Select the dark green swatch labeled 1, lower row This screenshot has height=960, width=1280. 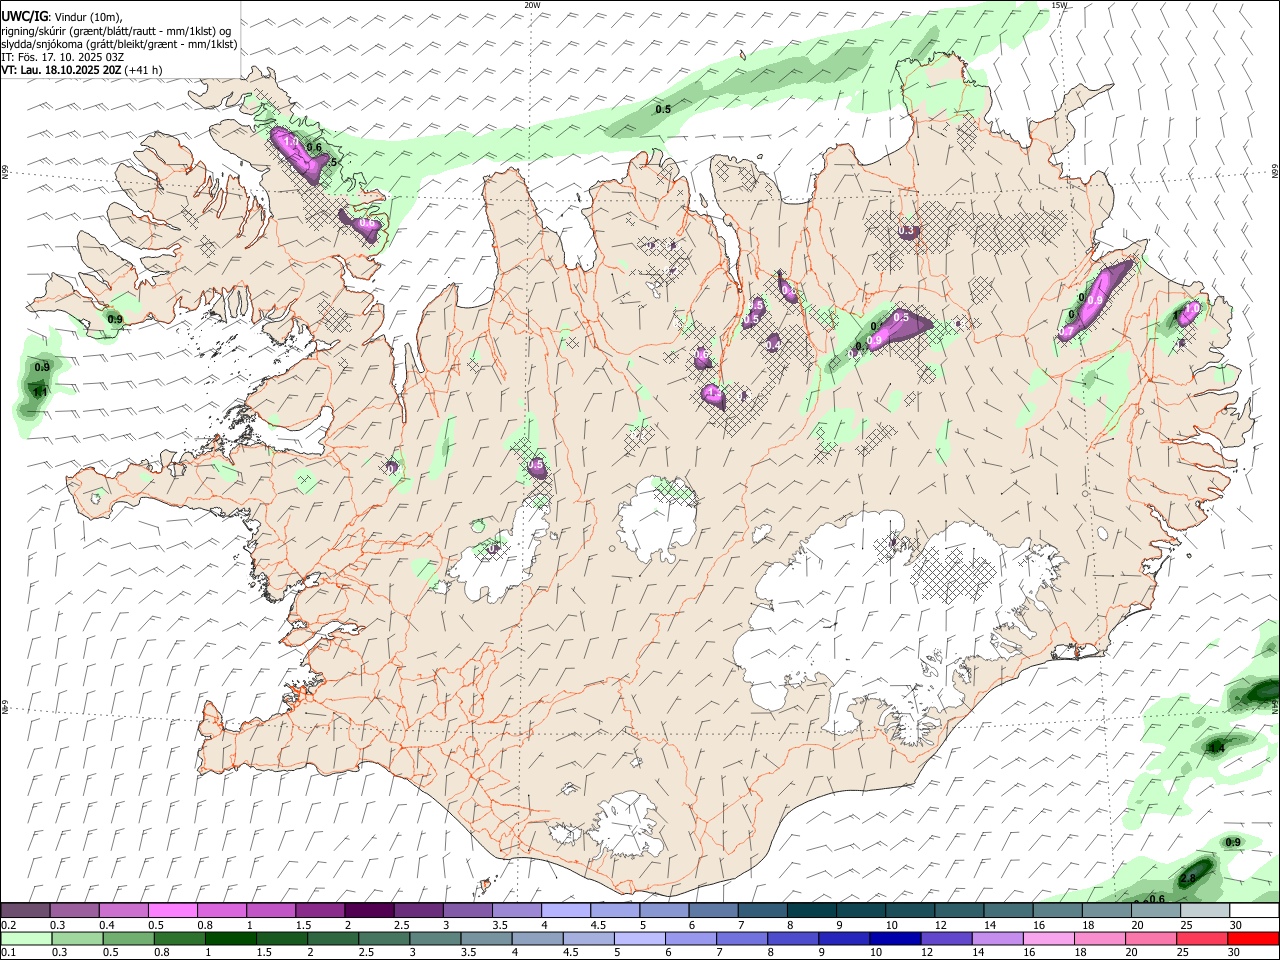point(230,939)
